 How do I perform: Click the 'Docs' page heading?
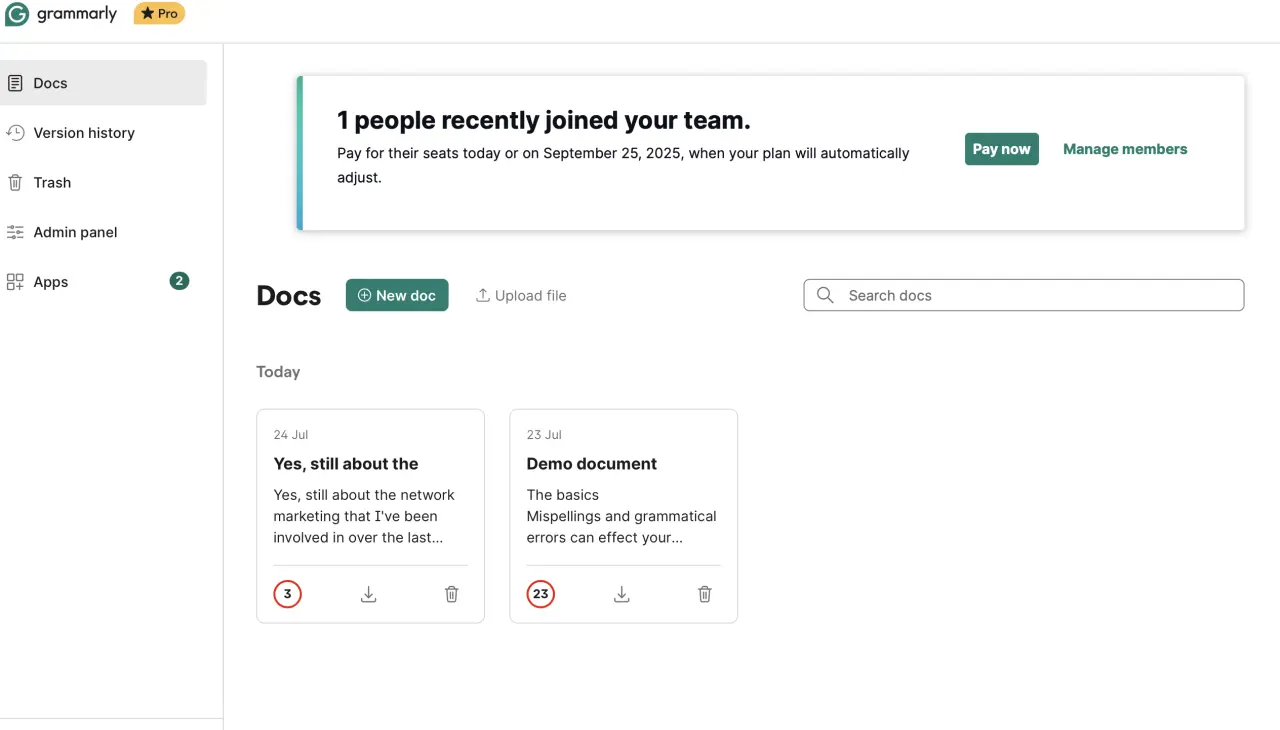click(x=289, y=296)
